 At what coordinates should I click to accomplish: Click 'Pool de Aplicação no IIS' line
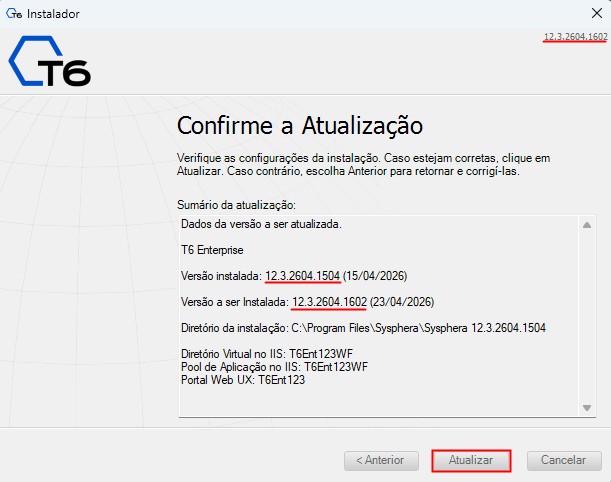(x=274, y=367)
